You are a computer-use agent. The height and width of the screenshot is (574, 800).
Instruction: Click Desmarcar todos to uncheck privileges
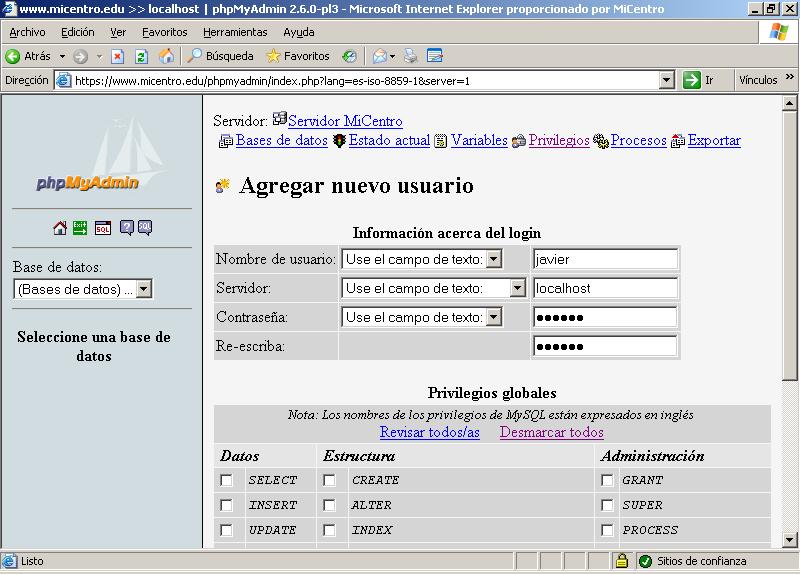552,432
